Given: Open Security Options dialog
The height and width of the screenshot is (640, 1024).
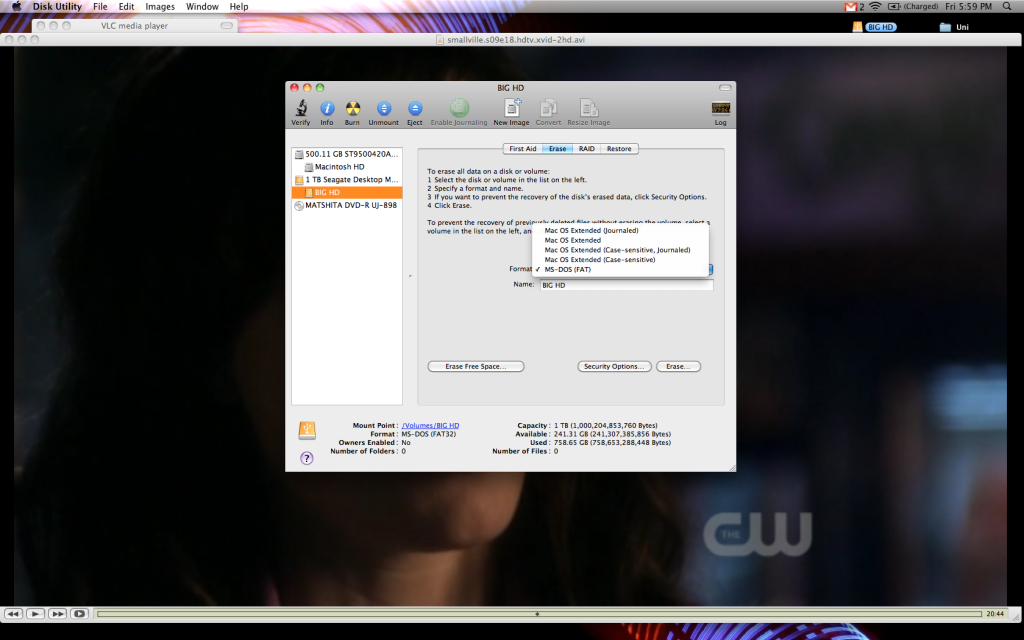Looking at the screenshot, I should tap(614, 366).
